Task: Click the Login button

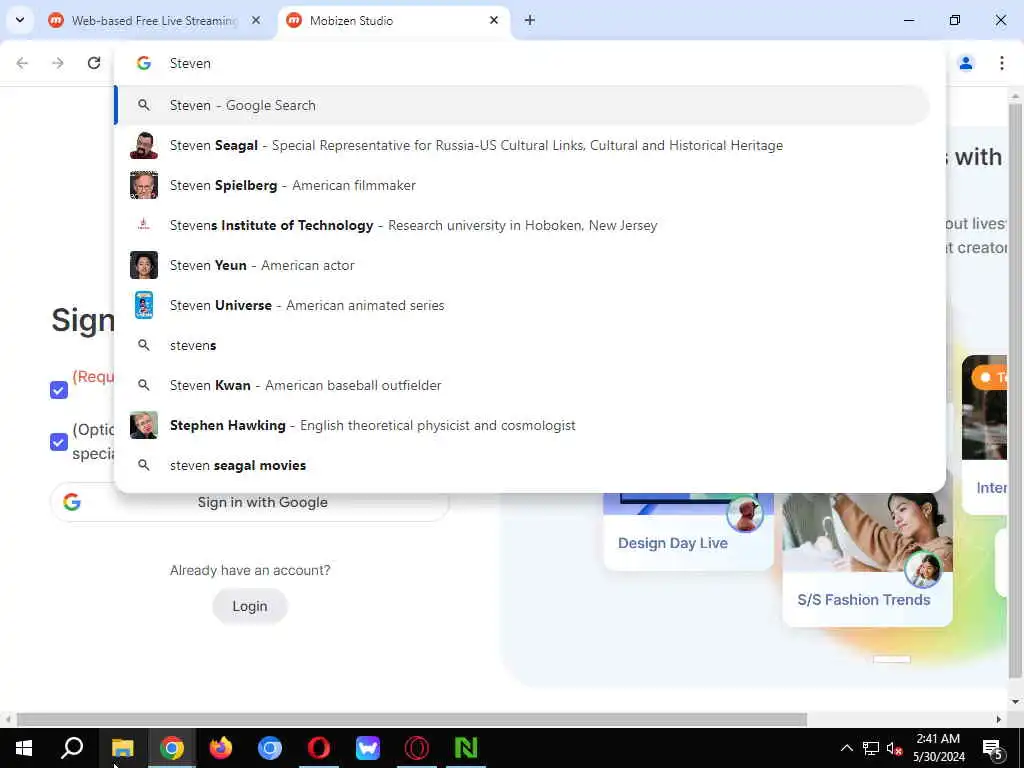Action: 250,606
